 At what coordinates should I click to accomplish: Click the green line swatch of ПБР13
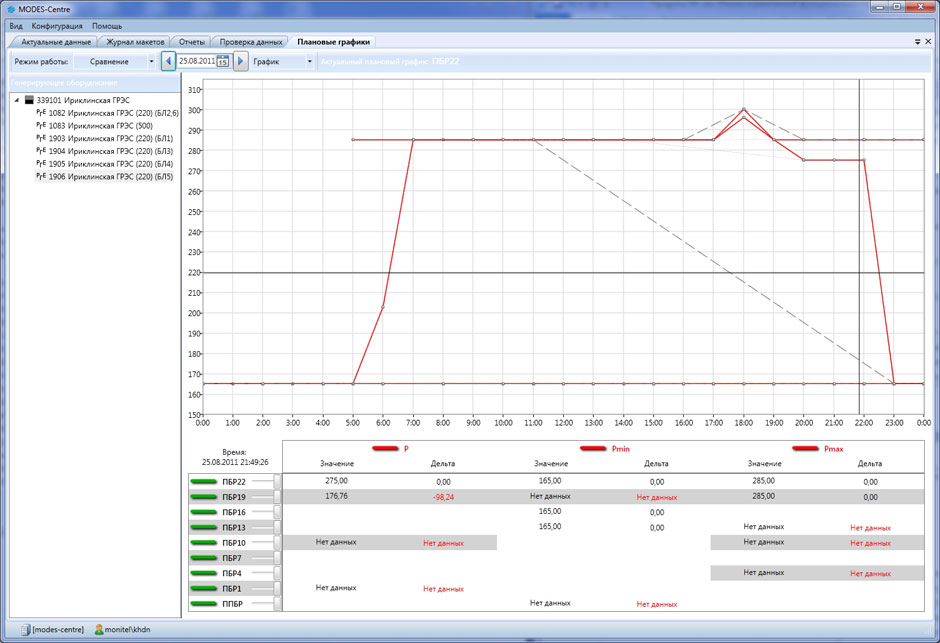tap(203, 527)
